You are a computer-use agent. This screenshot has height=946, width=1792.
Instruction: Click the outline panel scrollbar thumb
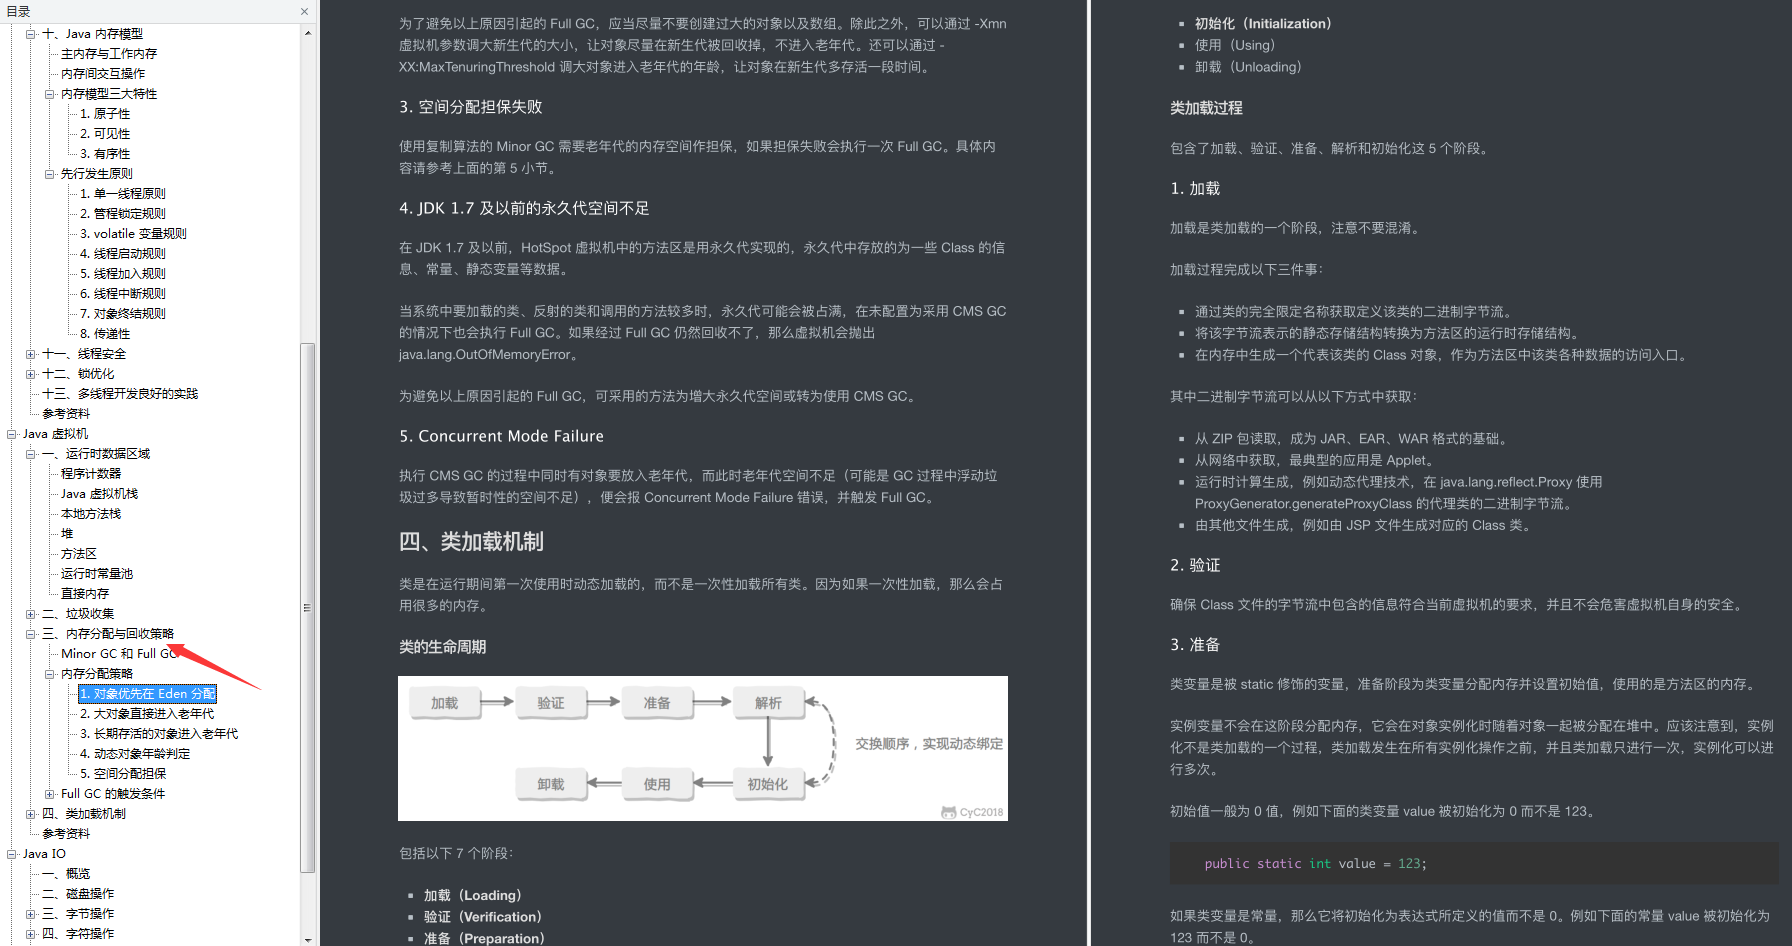pos(308,608)
